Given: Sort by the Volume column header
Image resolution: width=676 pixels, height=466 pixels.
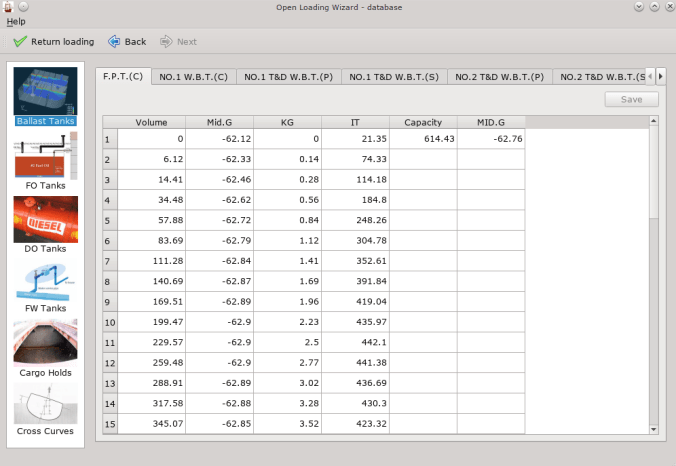Looking at the screenshot, I should (x=151, y=122).
